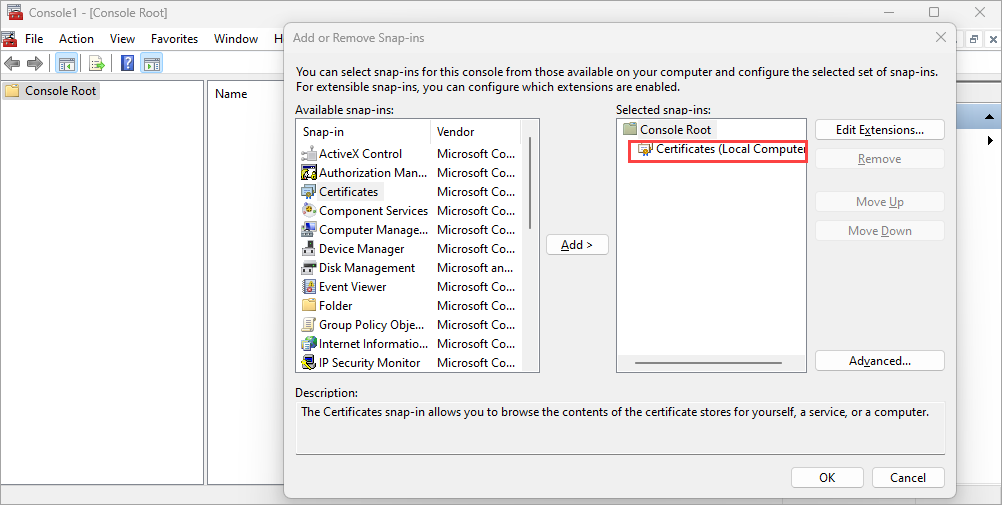Click the Available snap-ins vertical scrollbar

point(530,183)
